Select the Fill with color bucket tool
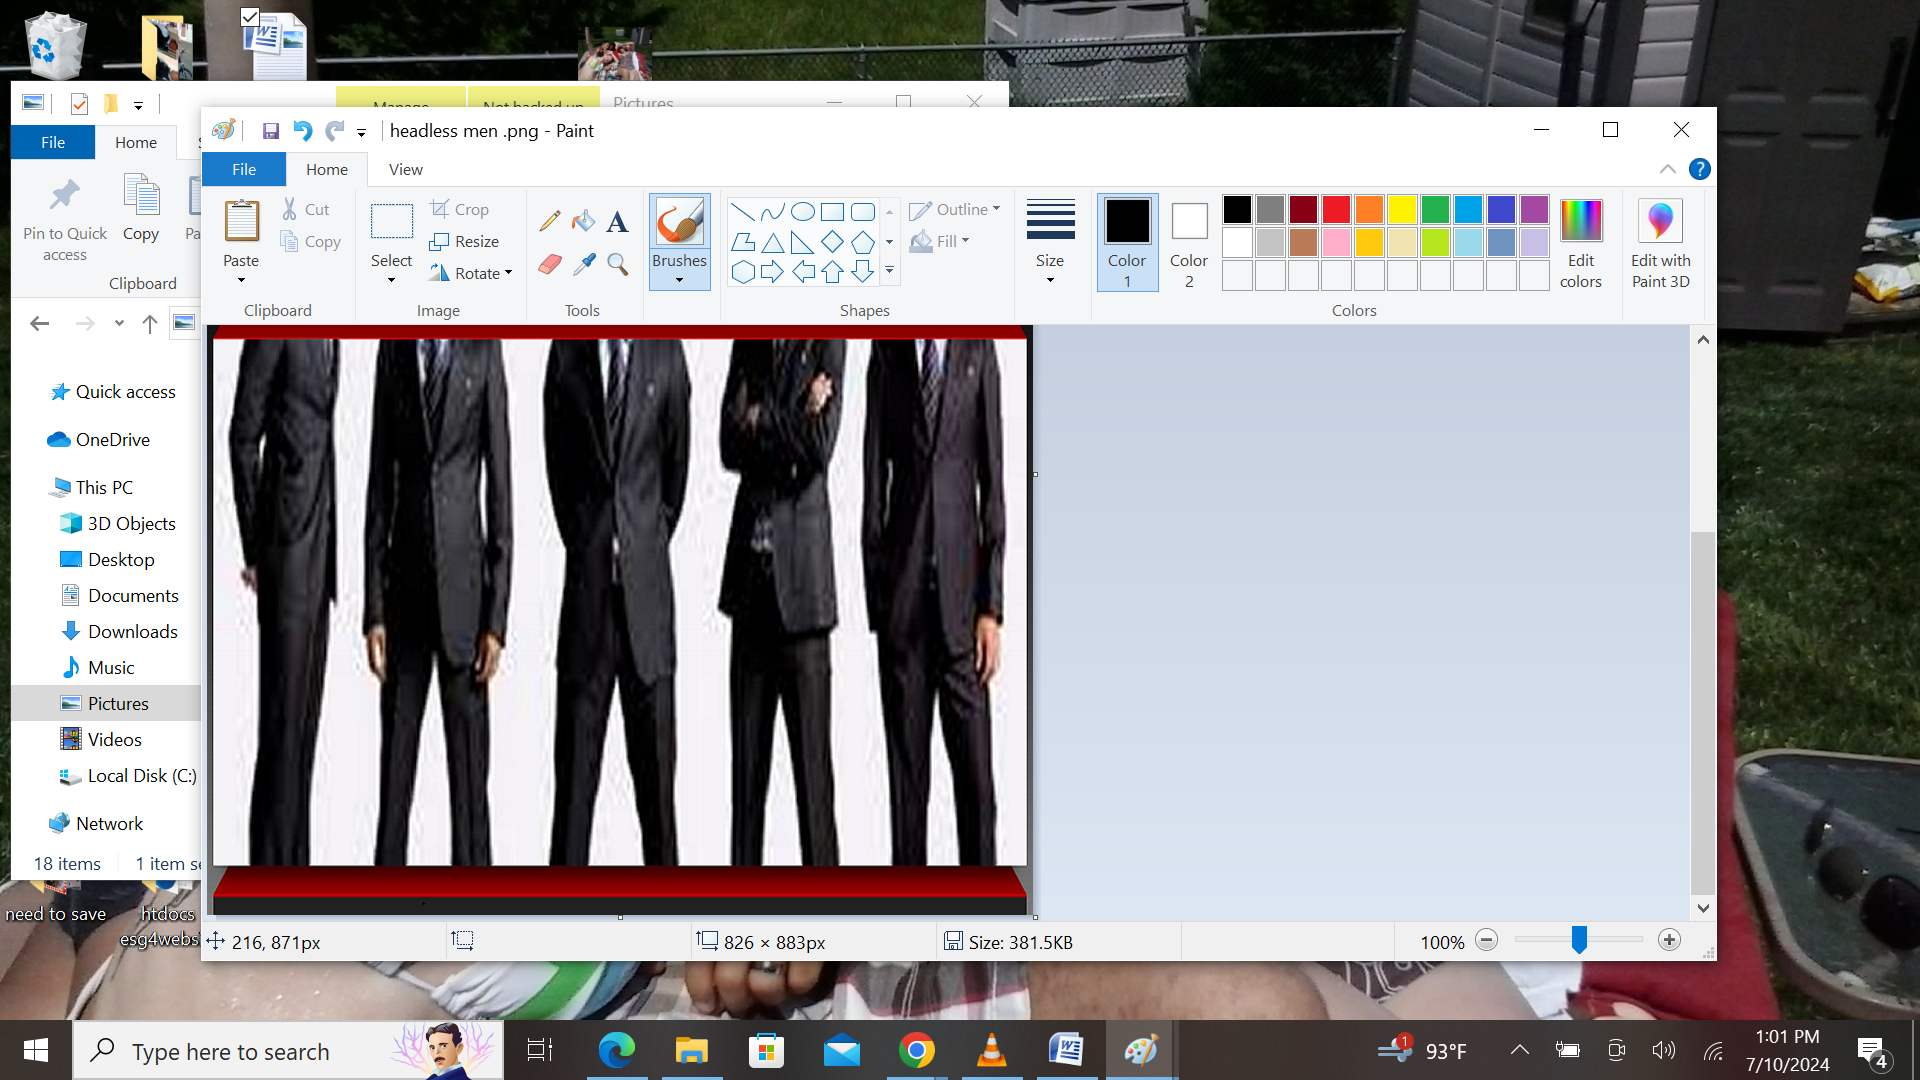This screenshot has width=1920, height=1080. pos(584,221)
